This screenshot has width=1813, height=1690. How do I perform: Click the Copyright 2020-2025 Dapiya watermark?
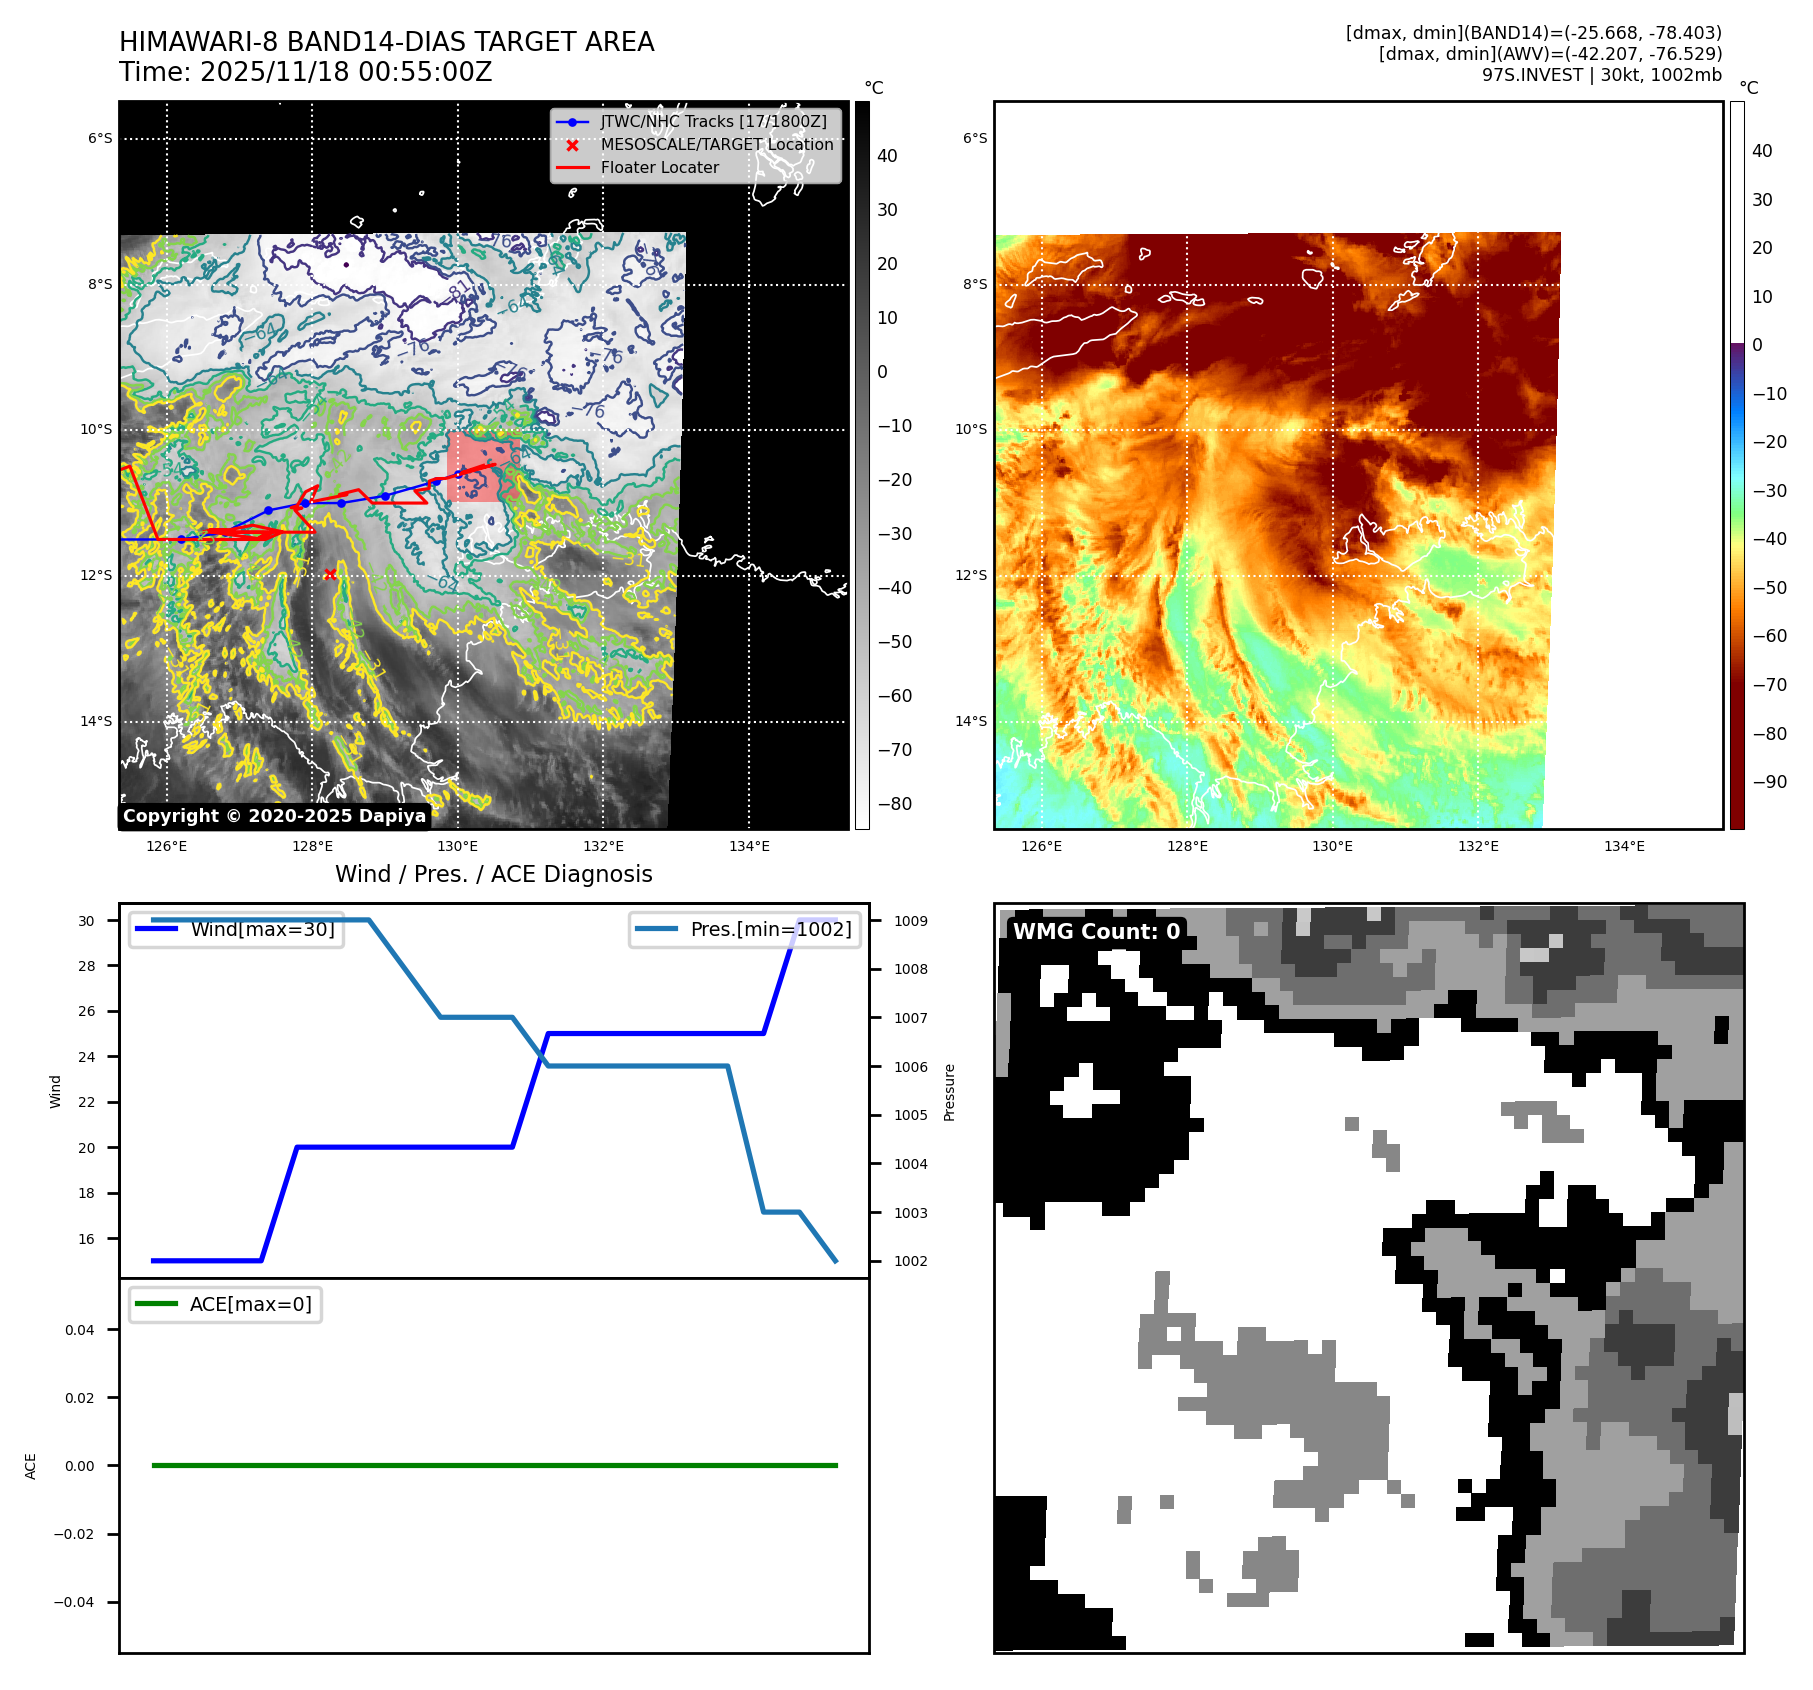coord(274,816)
